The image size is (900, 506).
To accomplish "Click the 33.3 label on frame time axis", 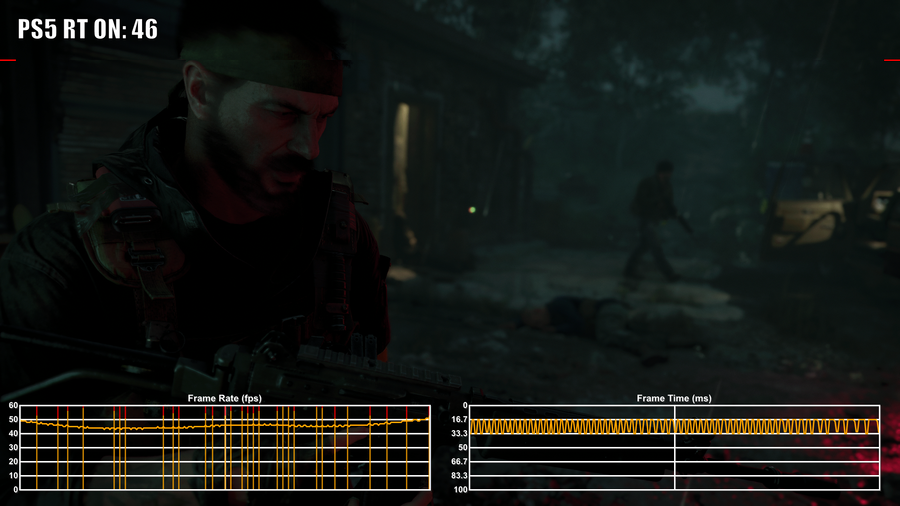I will [x=457, y=433].
